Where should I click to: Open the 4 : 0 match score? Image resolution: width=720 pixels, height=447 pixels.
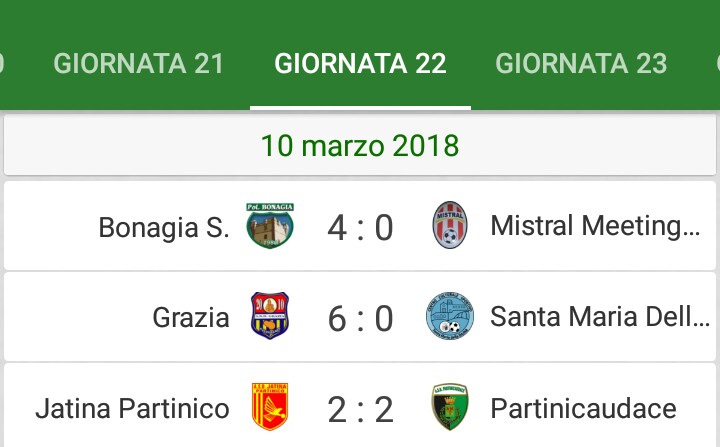tap(360, 228)
